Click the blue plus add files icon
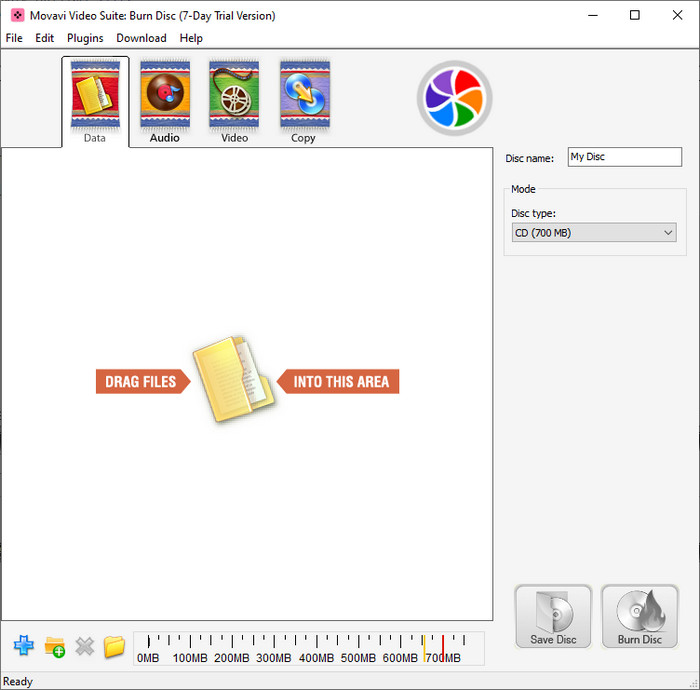 24,645
